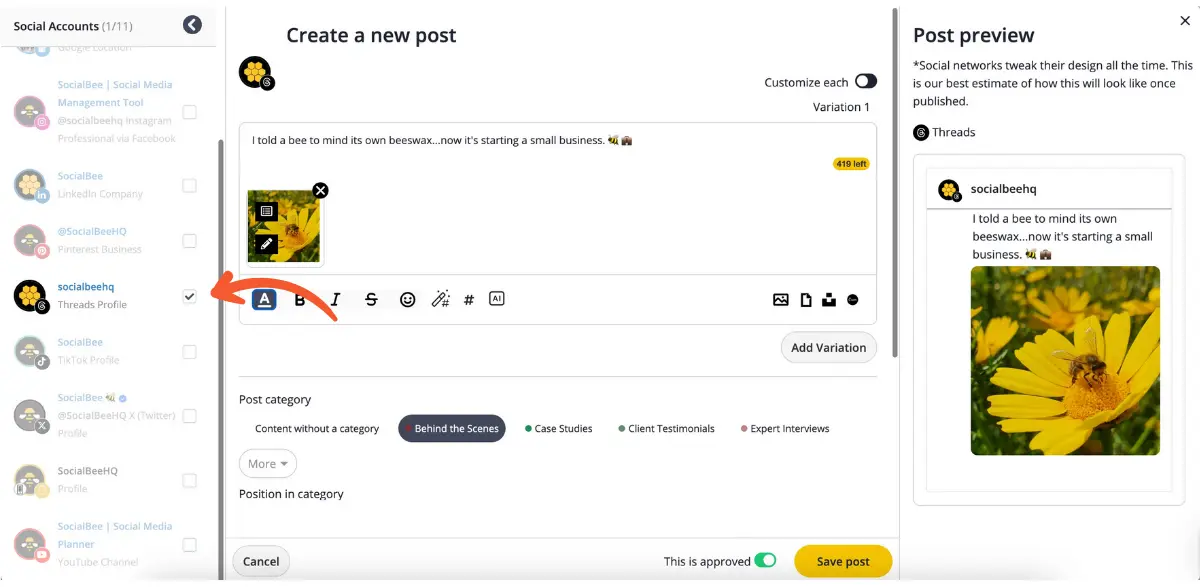1200x587 pixels.
Task: Open the AI content assistant
Action: pyautogui.click(x=497, y=298)
